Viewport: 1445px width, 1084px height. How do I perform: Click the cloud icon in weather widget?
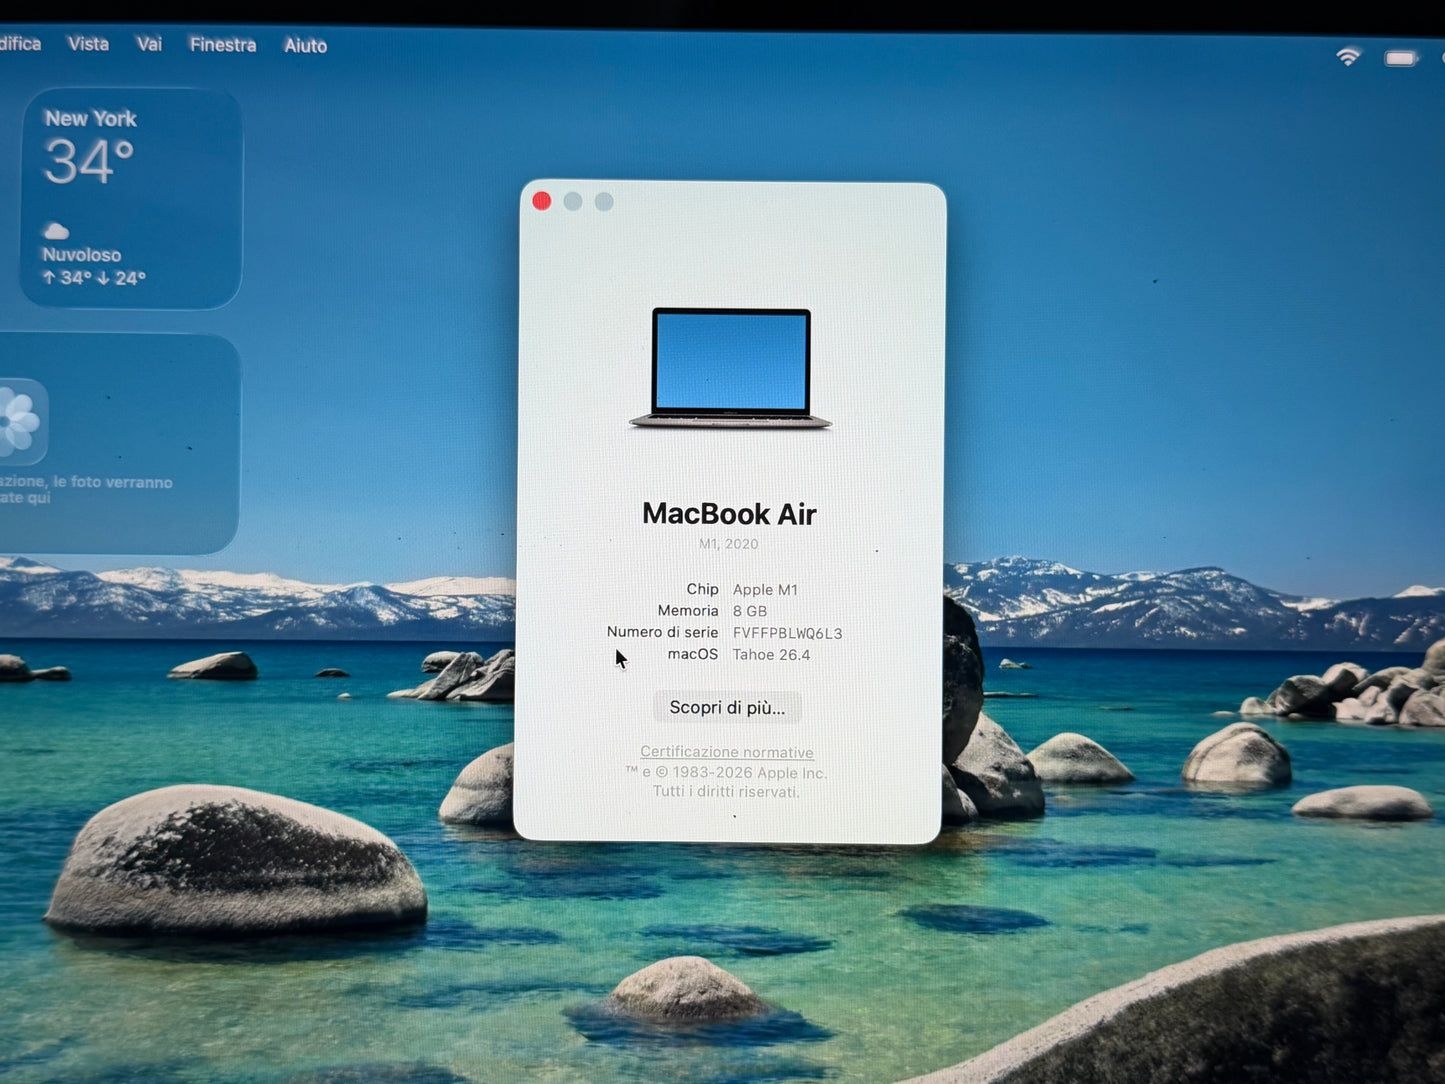[56, 232]
